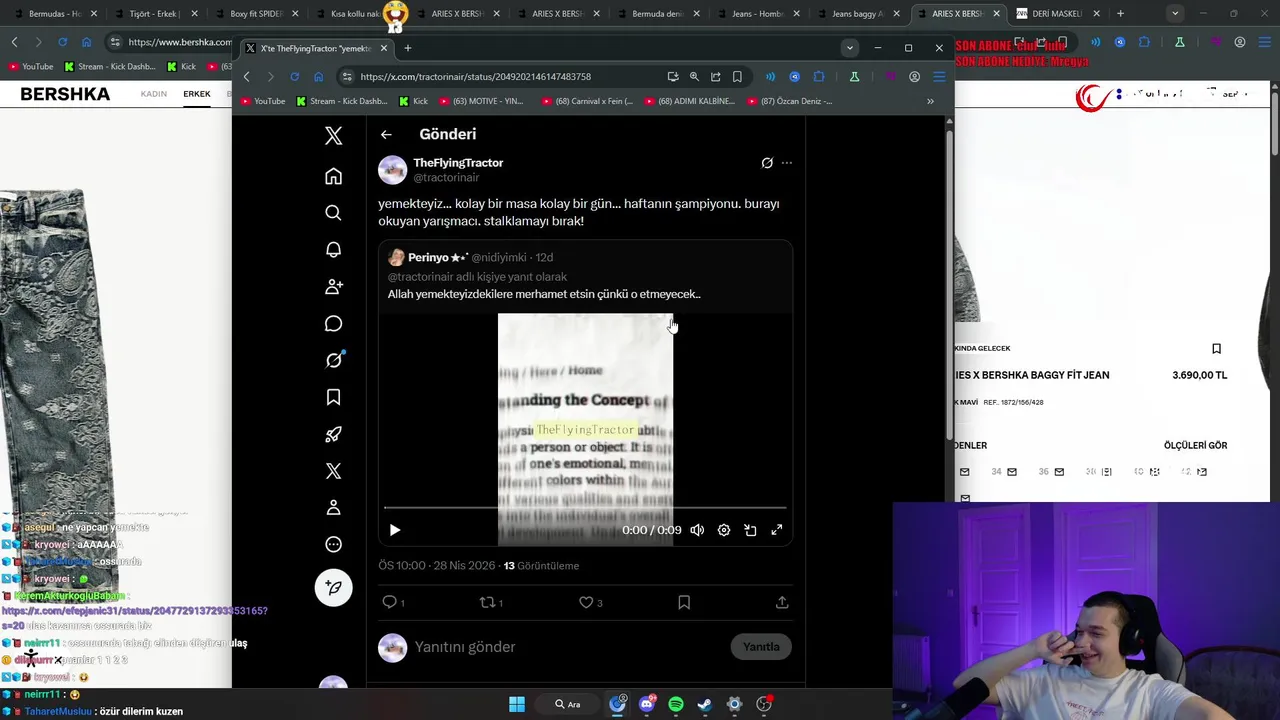Repost the TheFlyingTractor post
The height and width of the screenshot is (720, 1280).
click(x=488, y=602)
